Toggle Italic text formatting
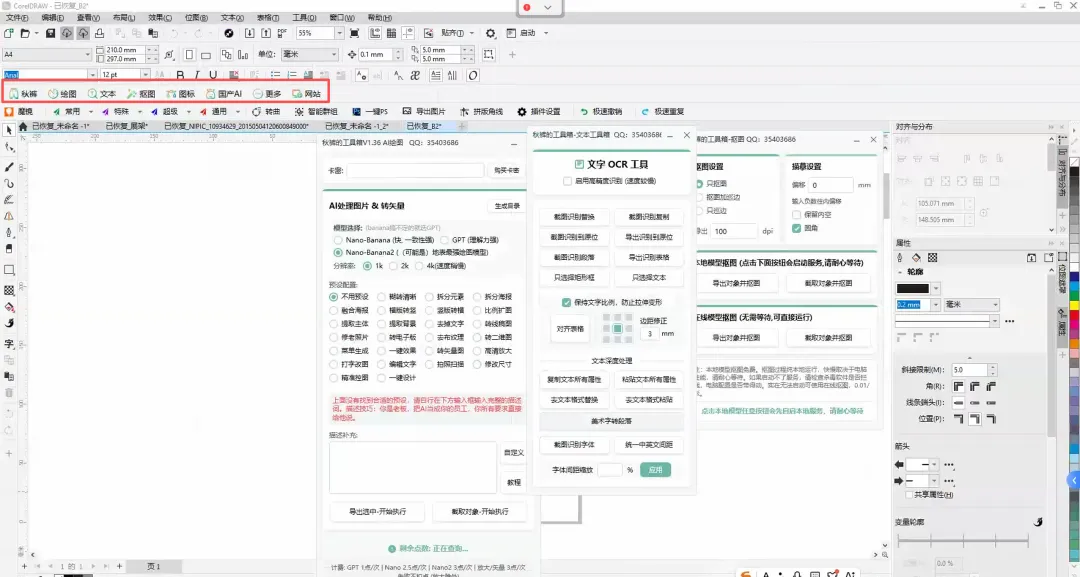Viewport: 1080px width, 577px height. (x=196, y=75)
